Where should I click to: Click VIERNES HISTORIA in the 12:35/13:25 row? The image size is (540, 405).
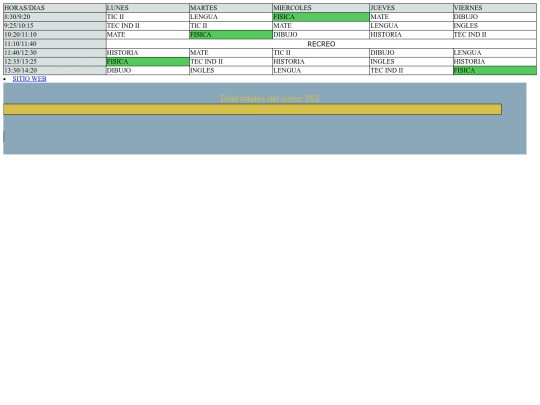(x=495, y=62)
